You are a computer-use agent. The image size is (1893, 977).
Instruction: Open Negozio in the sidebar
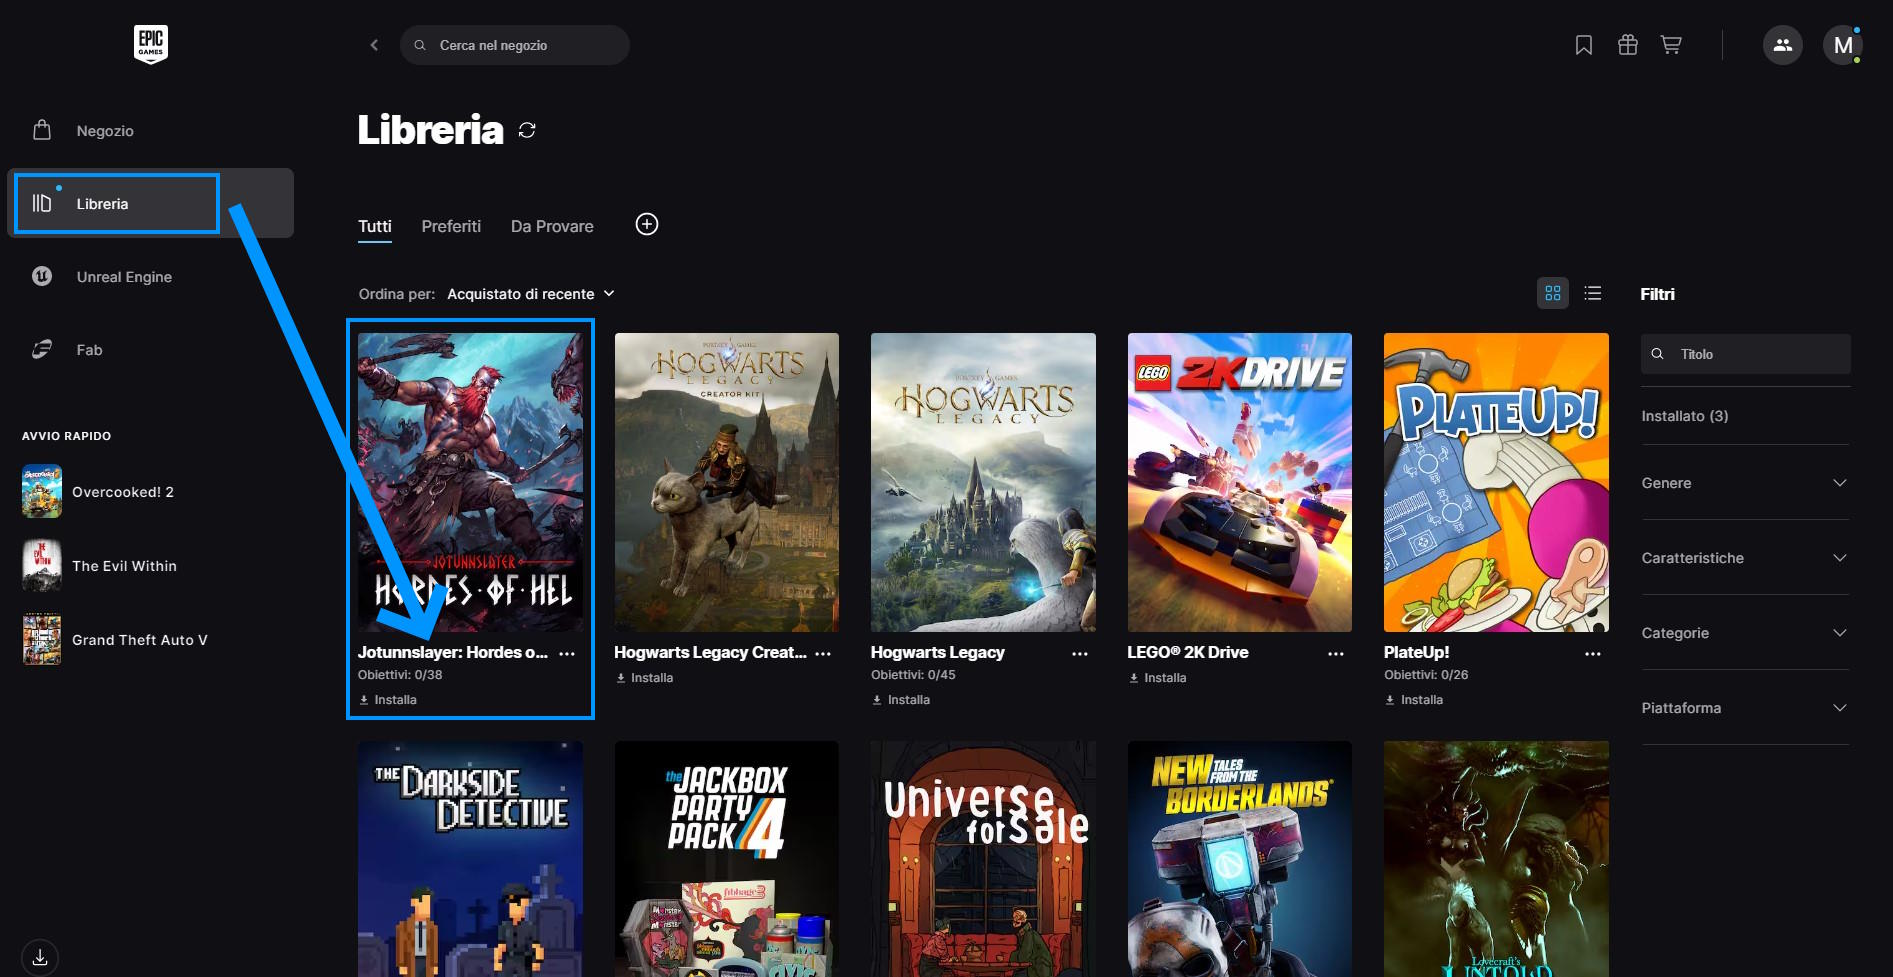pyautogui.click(x=105, y=131)
